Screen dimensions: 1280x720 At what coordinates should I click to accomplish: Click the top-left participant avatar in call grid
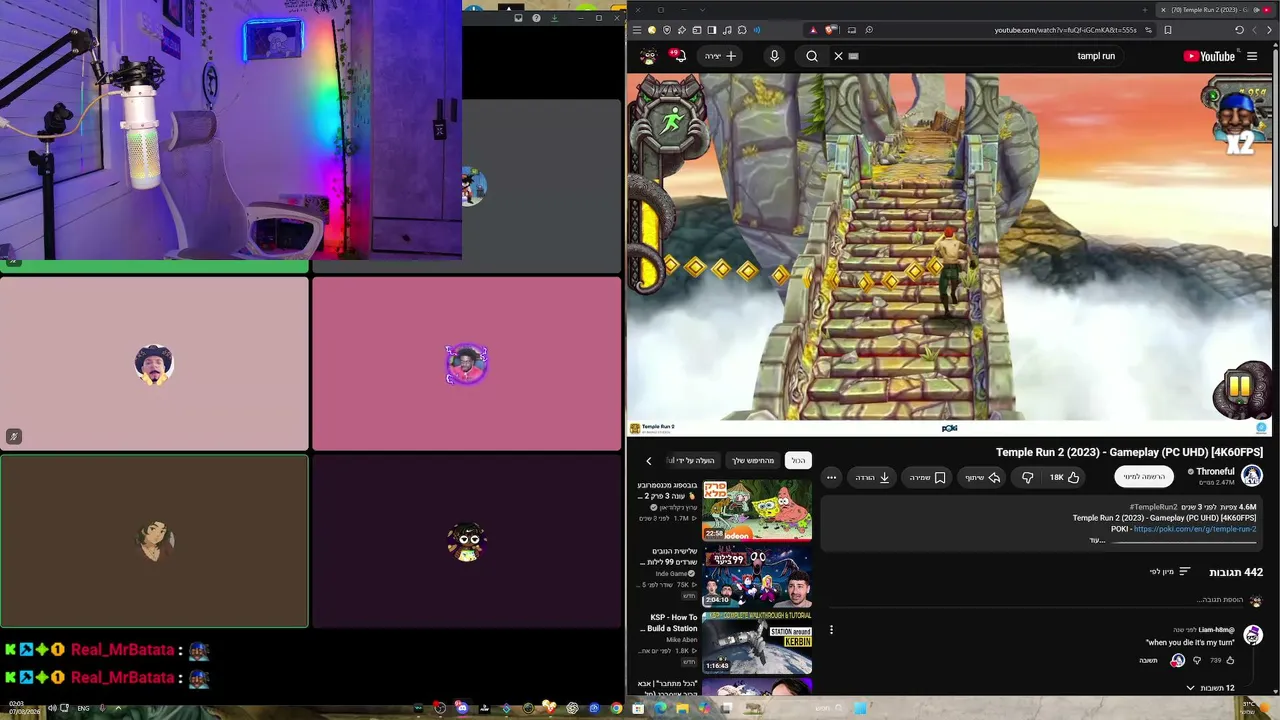154,364
